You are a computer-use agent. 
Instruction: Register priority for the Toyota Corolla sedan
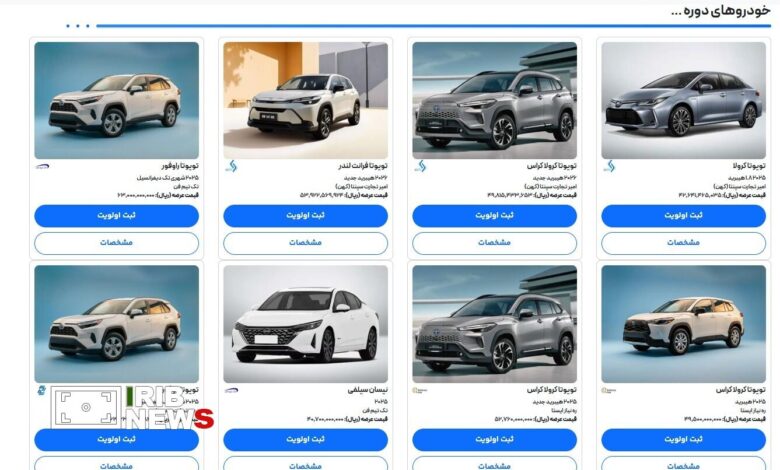click(683, 216)
